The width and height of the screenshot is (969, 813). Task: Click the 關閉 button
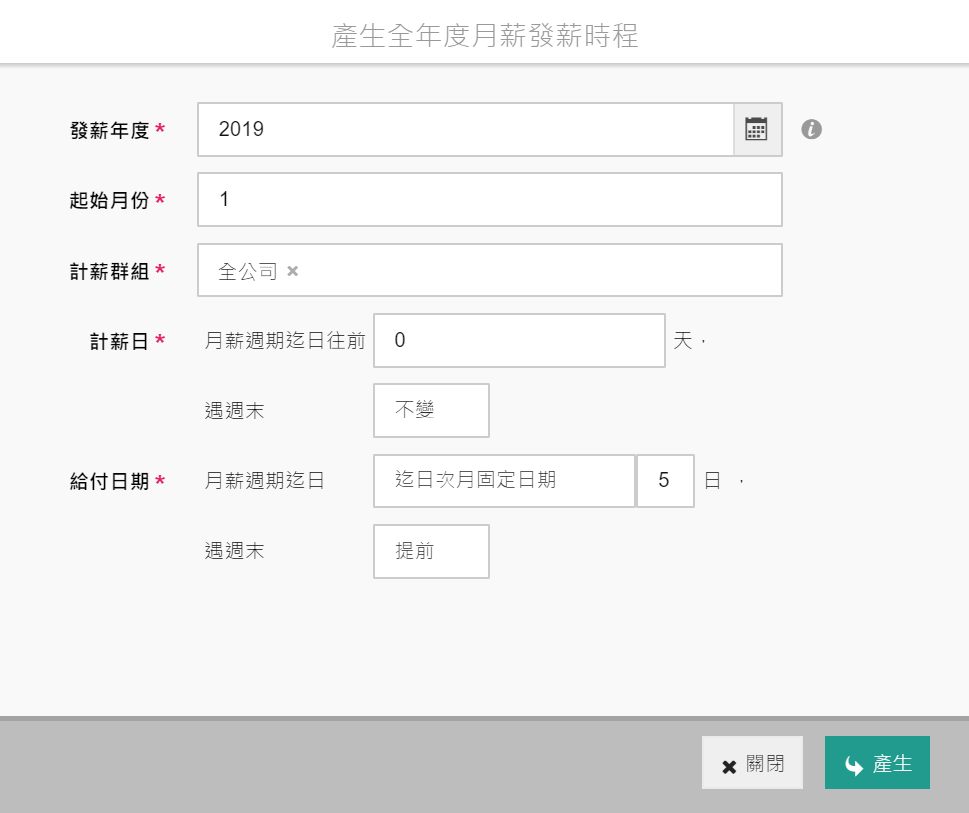pyautogui.click(x=752, y=764)
